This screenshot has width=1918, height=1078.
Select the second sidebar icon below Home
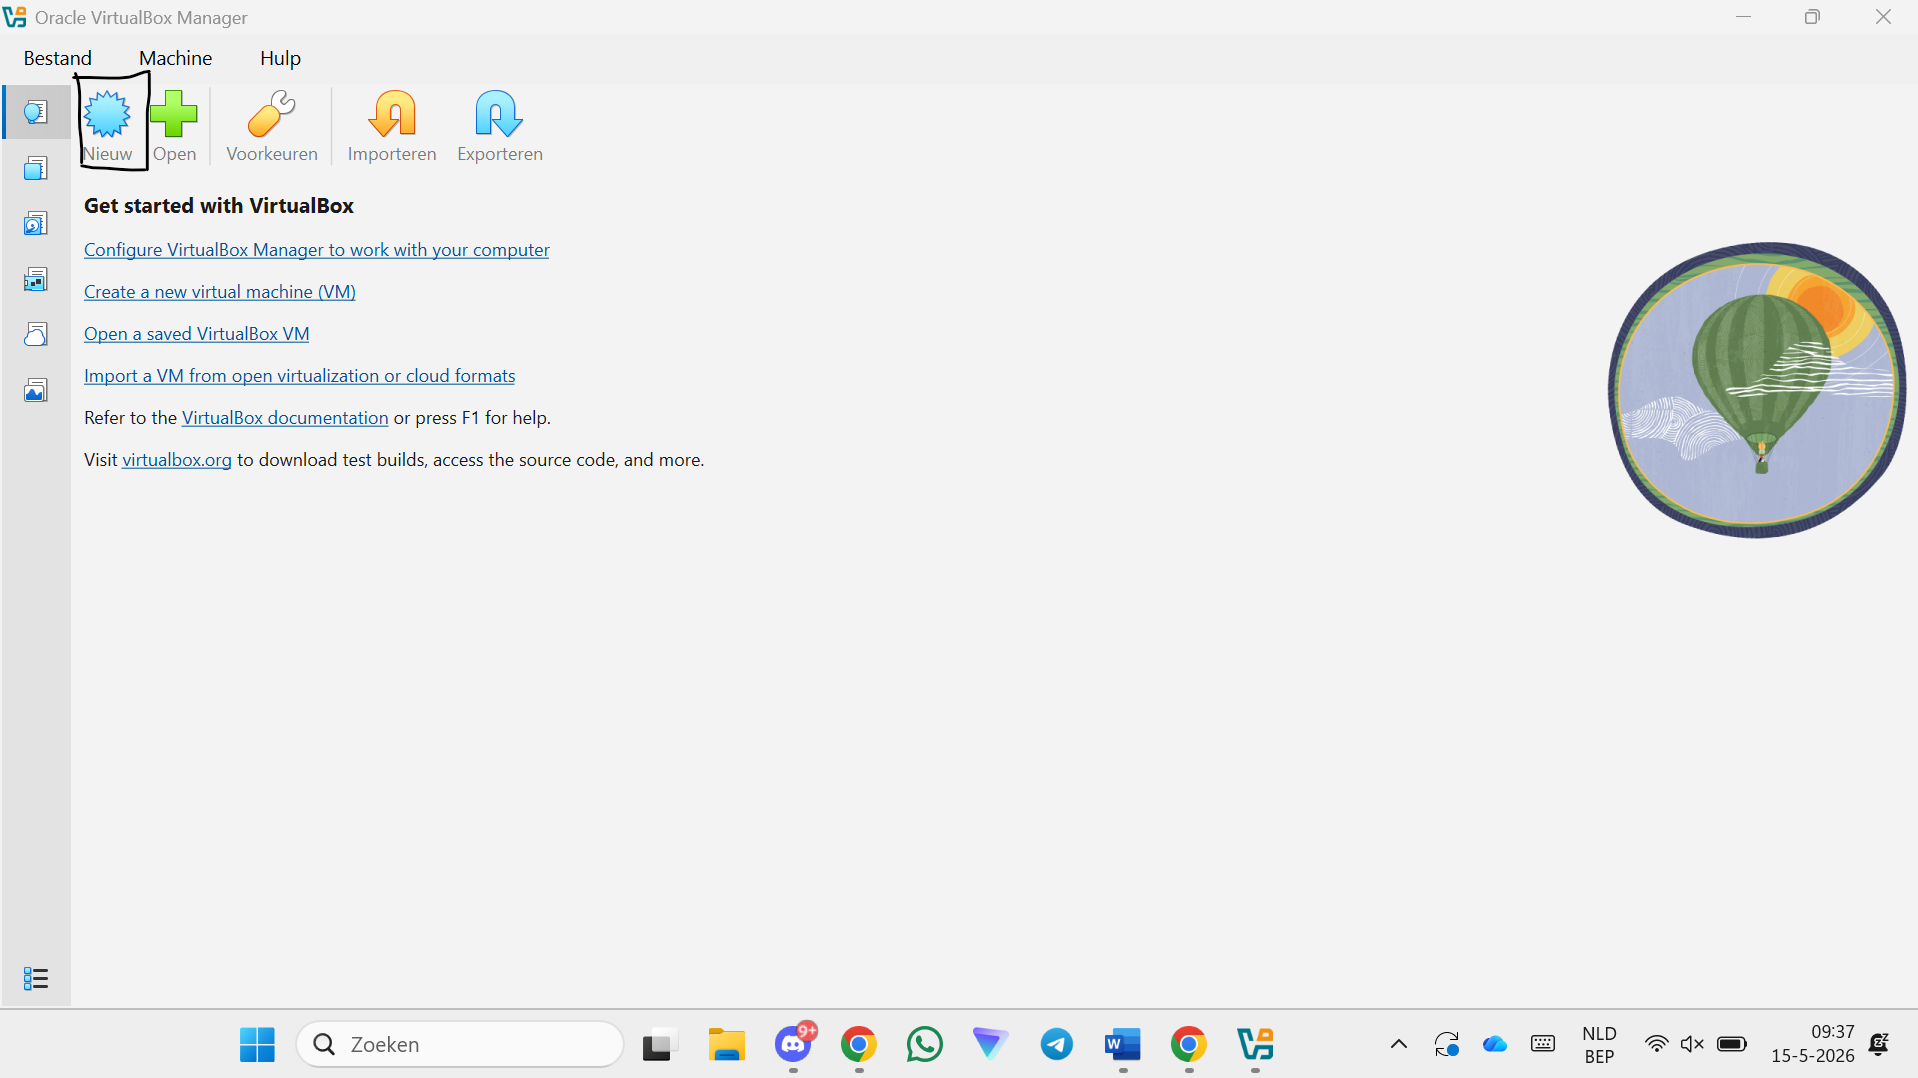tap(36, 168)
